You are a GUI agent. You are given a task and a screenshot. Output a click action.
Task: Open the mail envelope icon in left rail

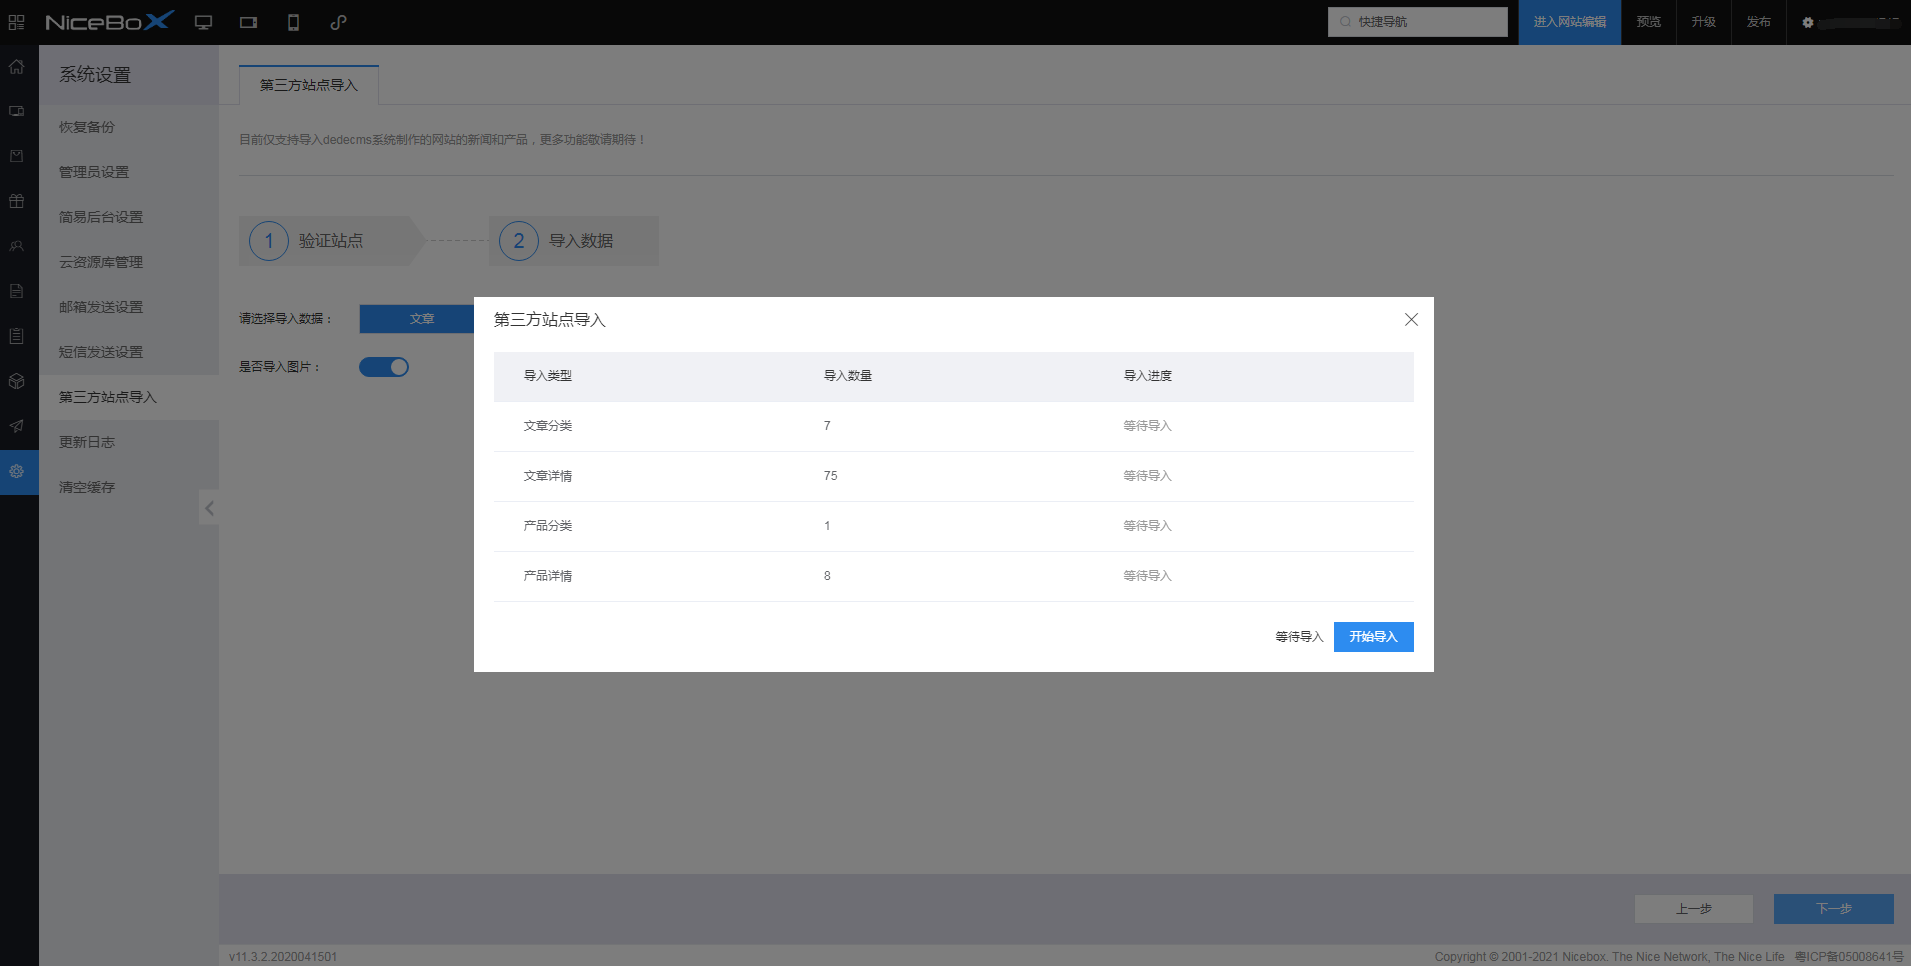tap(17, 156)
